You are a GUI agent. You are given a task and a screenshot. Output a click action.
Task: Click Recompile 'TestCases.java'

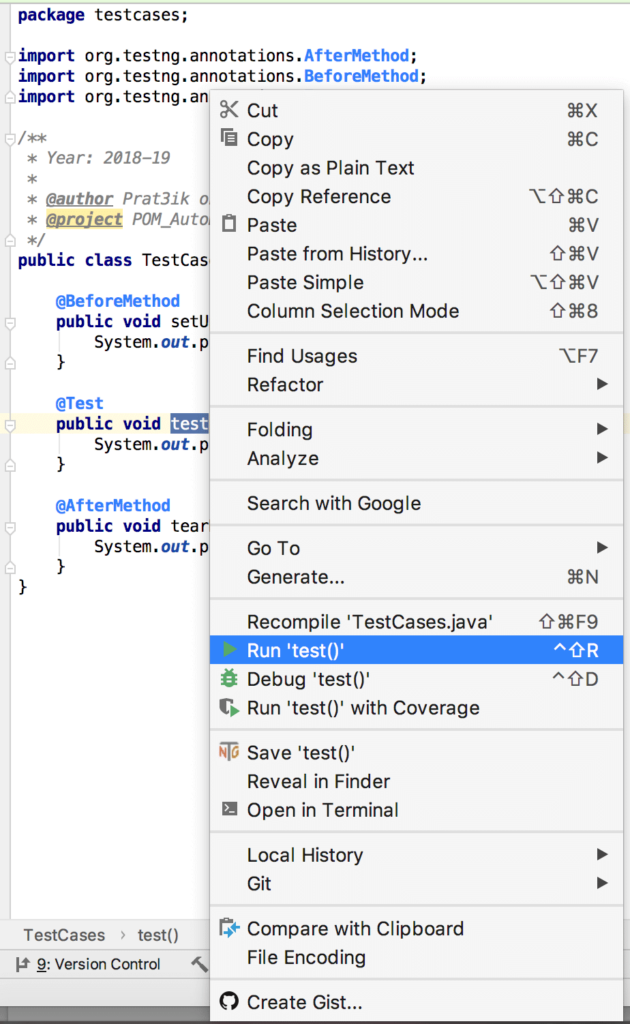pos(340,620)
